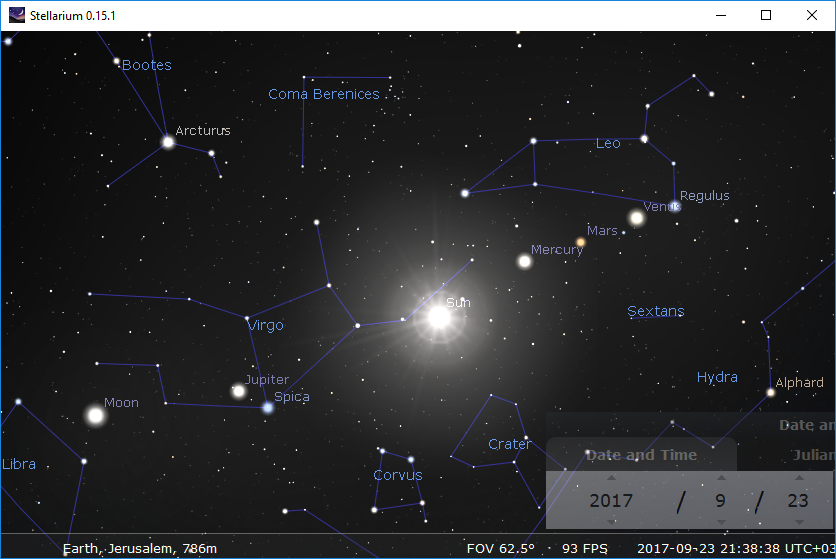Maximize the Stellarium window
Screen dimensions: 836x559
(766, 15)
